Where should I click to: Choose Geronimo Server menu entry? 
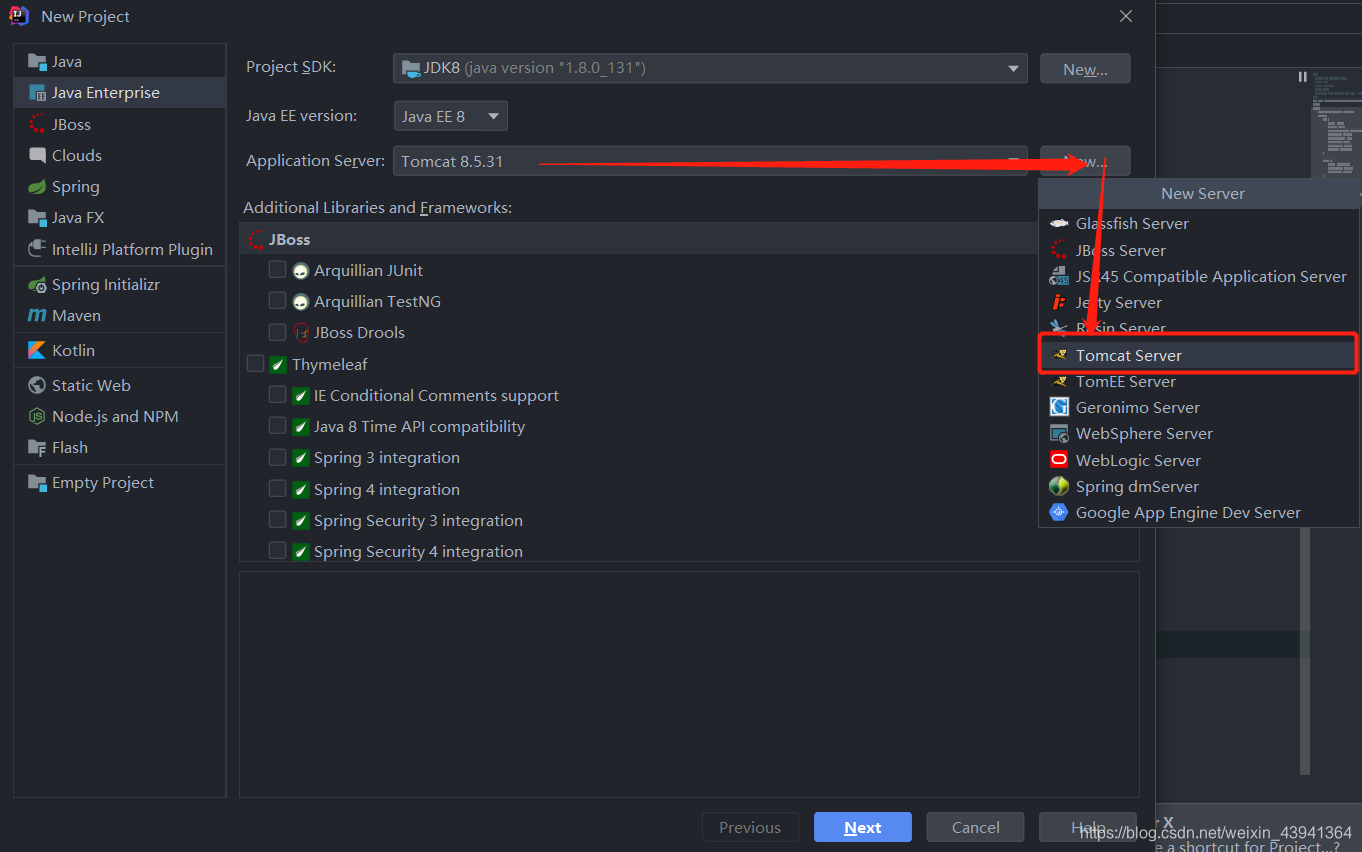[1199, 407]
